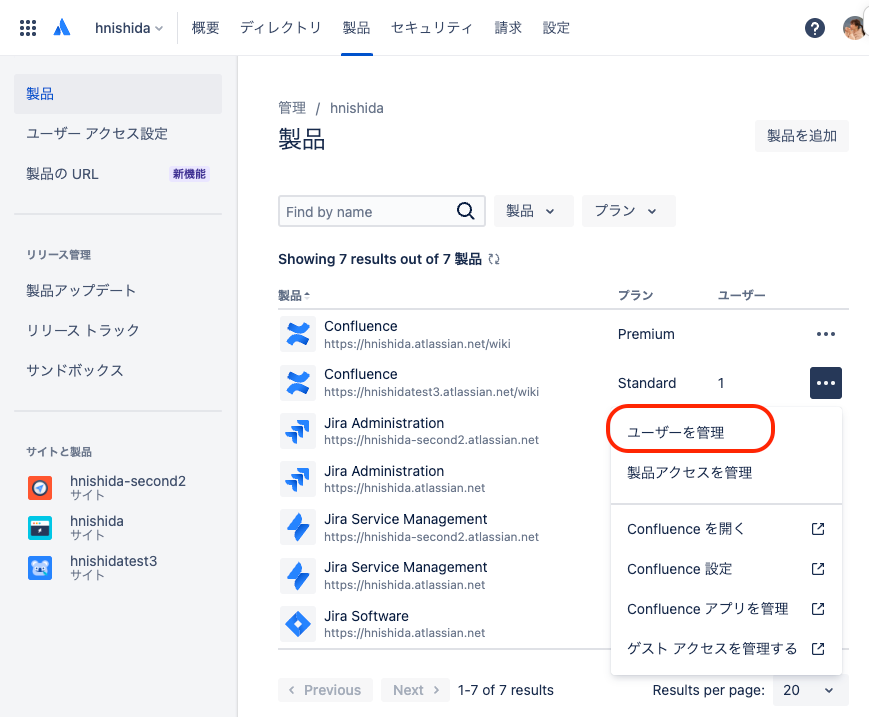The image size is (869, 717).
Task: Click the Atlassian logo icon
Action: click(x=62, y=28)
